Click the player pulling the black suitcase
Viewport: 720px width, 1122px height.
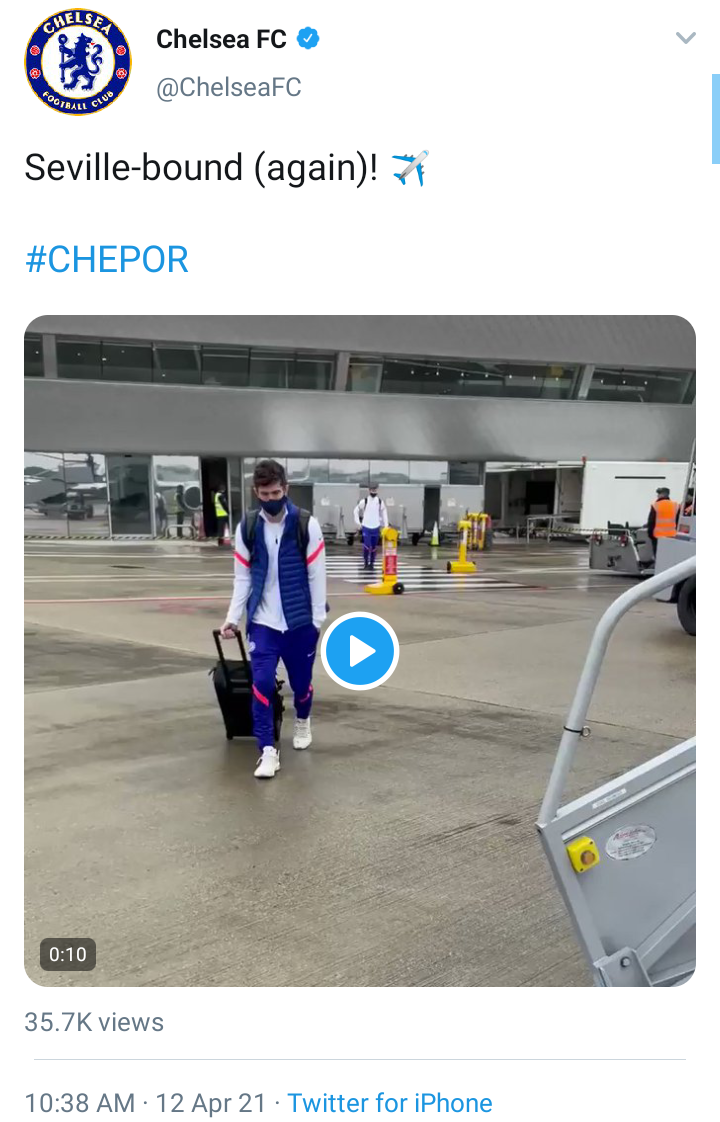coord(274,617)
